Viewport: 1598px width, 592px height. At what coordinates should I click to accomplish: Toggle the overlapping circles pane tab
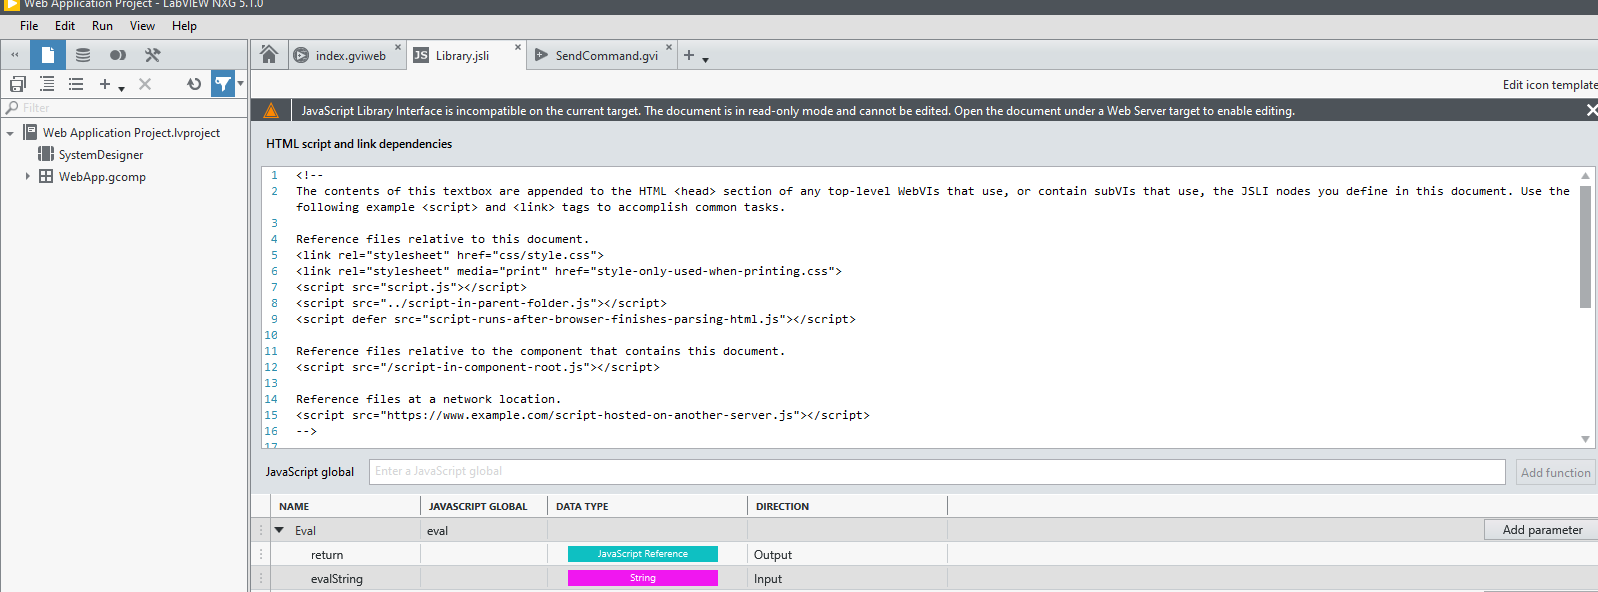pyautogui.click(x=118, y=55)
